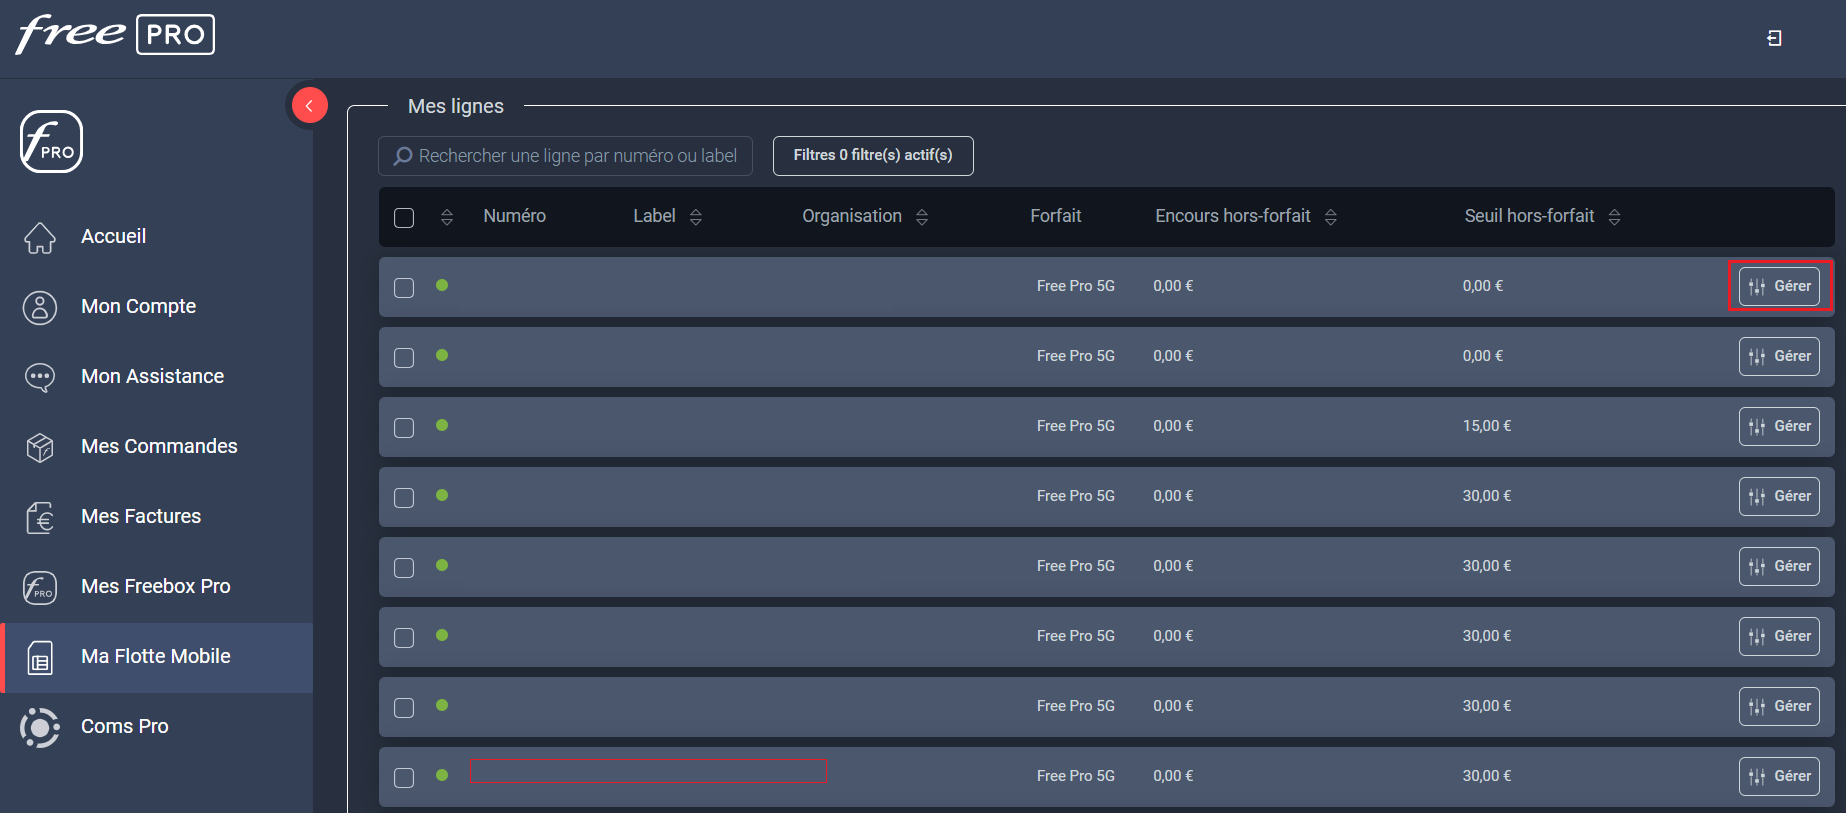
Task: Tick checkbox of seventh line row
Action: [404, 708]
